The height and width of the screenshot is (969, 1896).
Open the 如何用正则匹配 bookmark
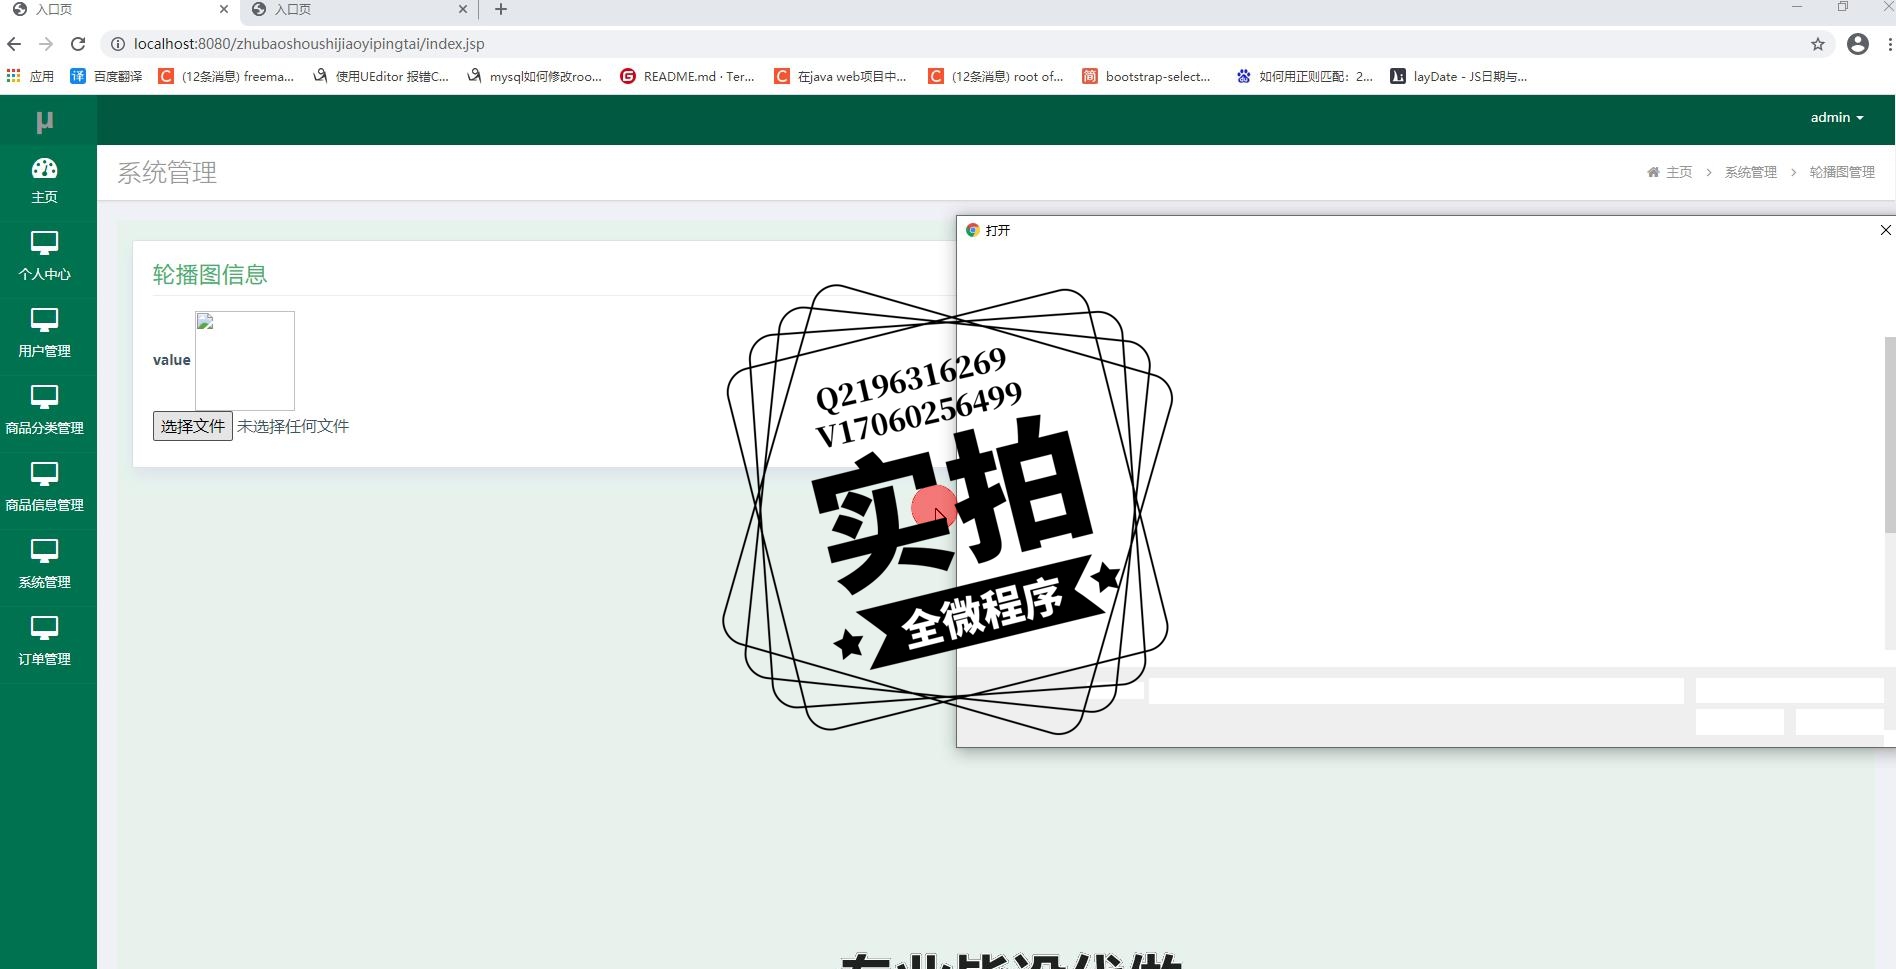(x=1305, y=76)
